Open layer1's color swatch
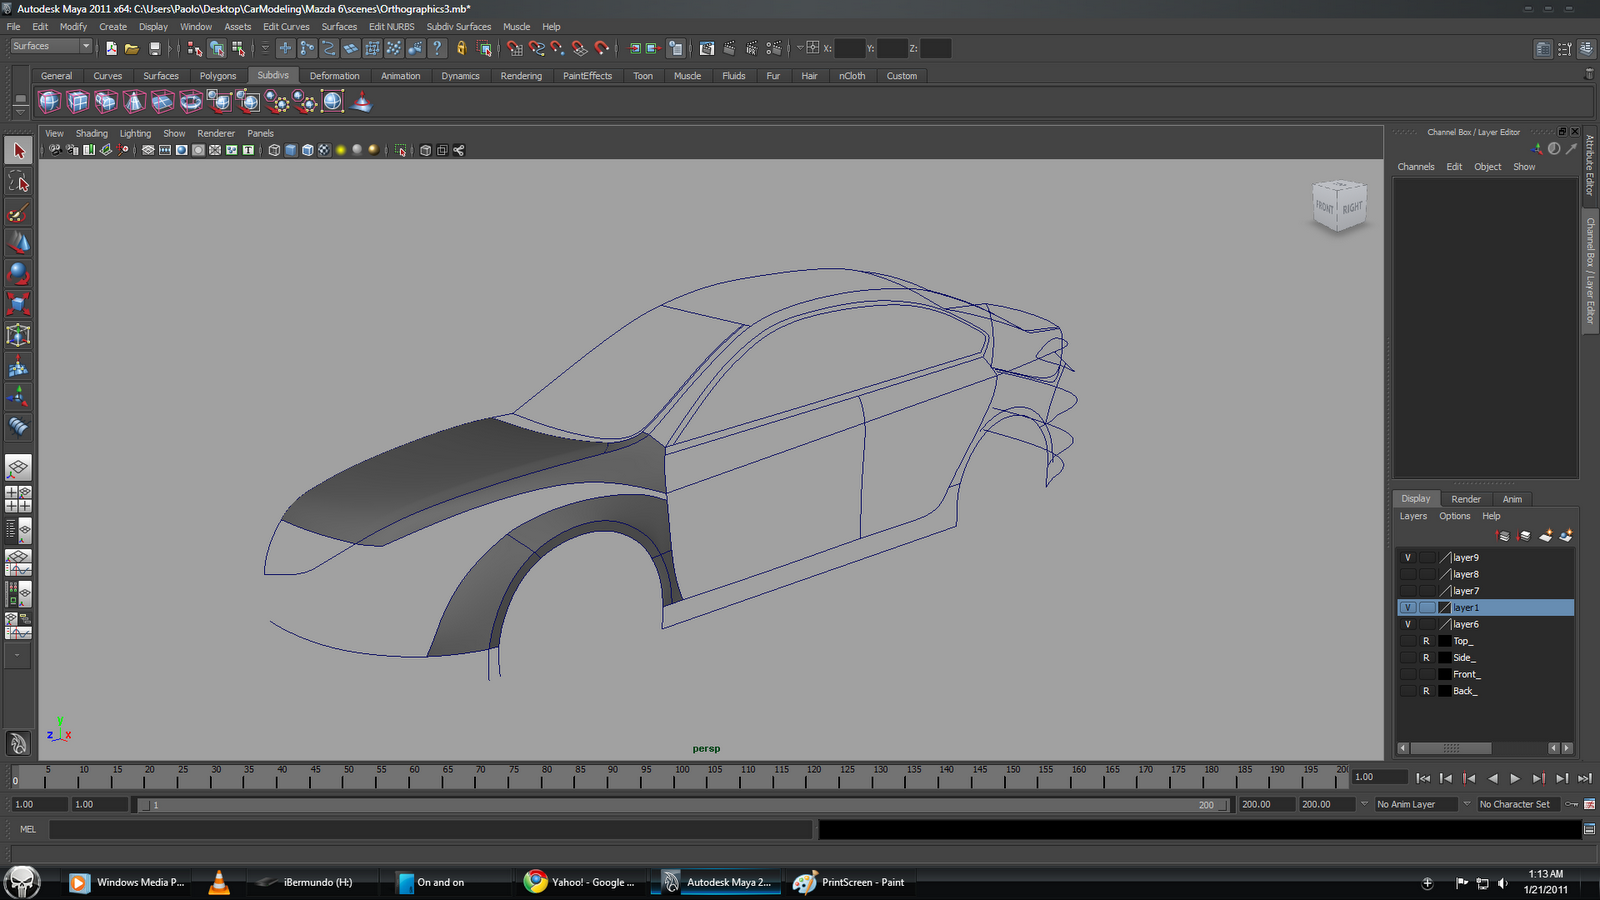Image resolution: width=1600 pixels, height=900 pixels. [1444, 607]
